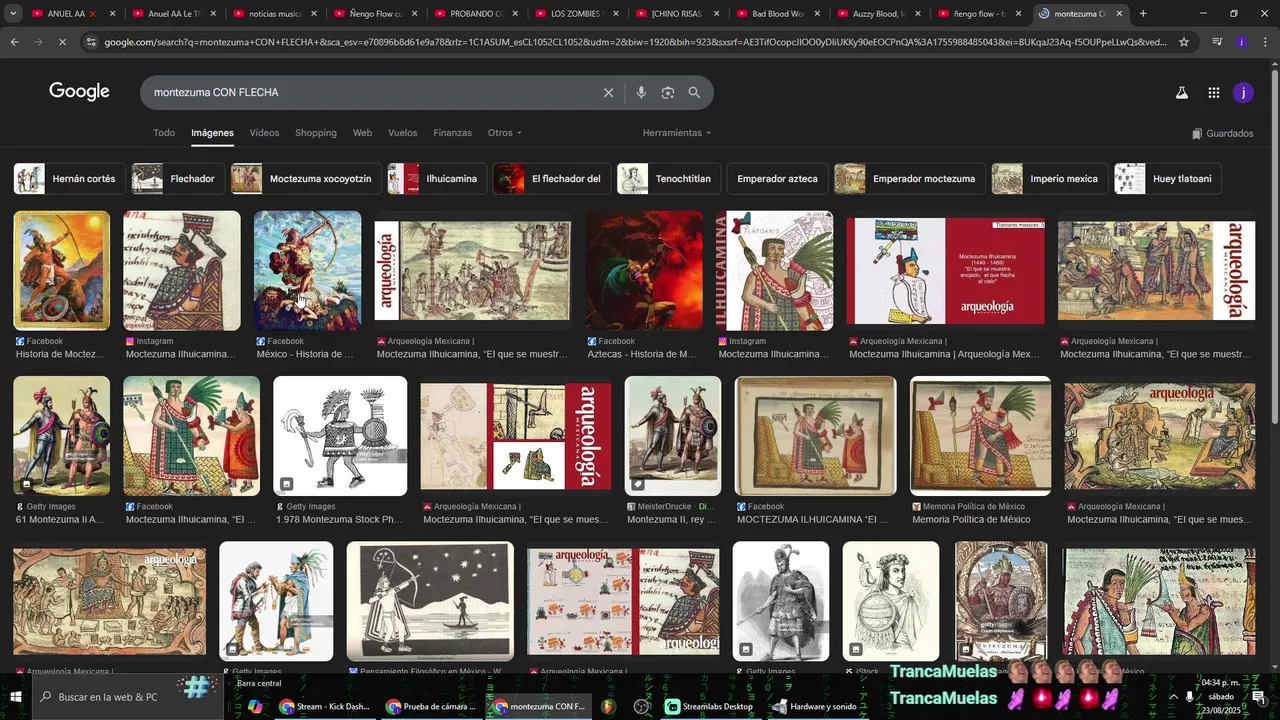
Task: Filter by Huey tlatoani chip
Action: point(1168,179)
